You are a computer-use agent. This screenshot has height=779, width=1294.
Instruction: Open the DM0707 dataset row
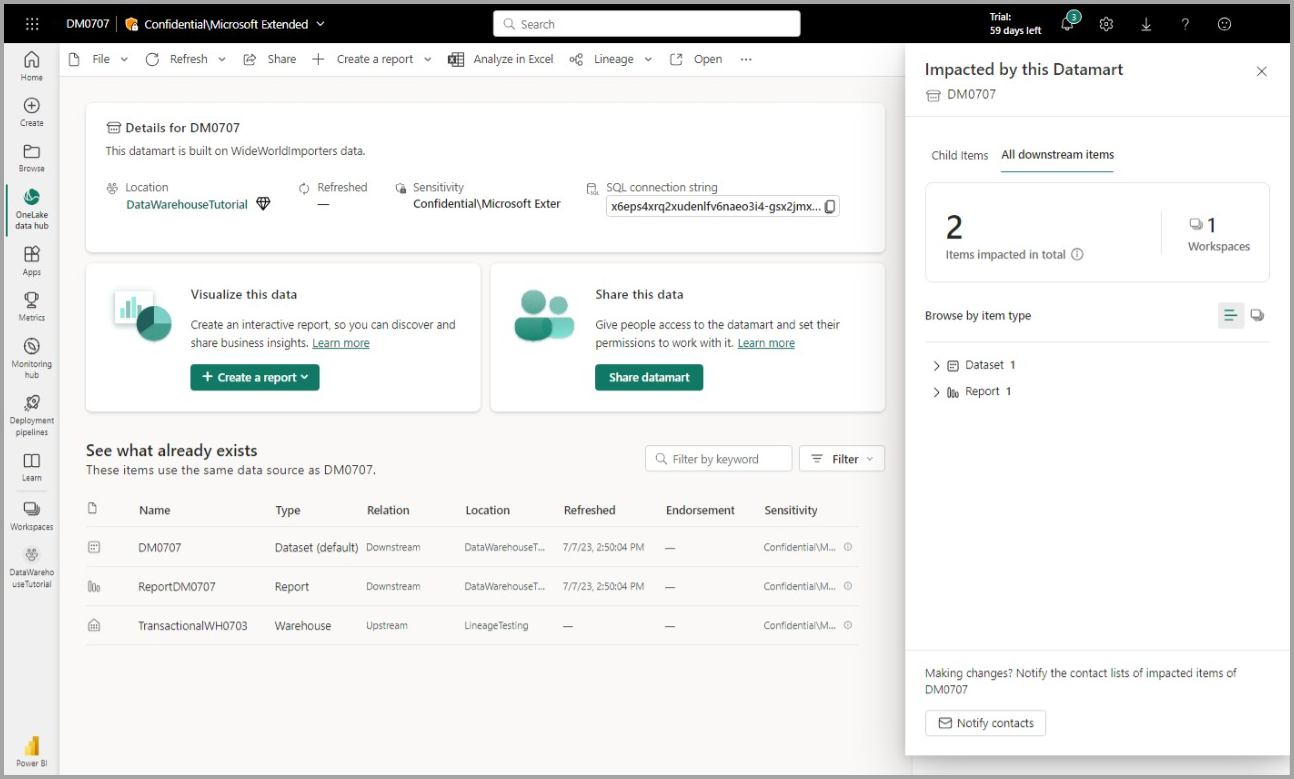[472, 547]
